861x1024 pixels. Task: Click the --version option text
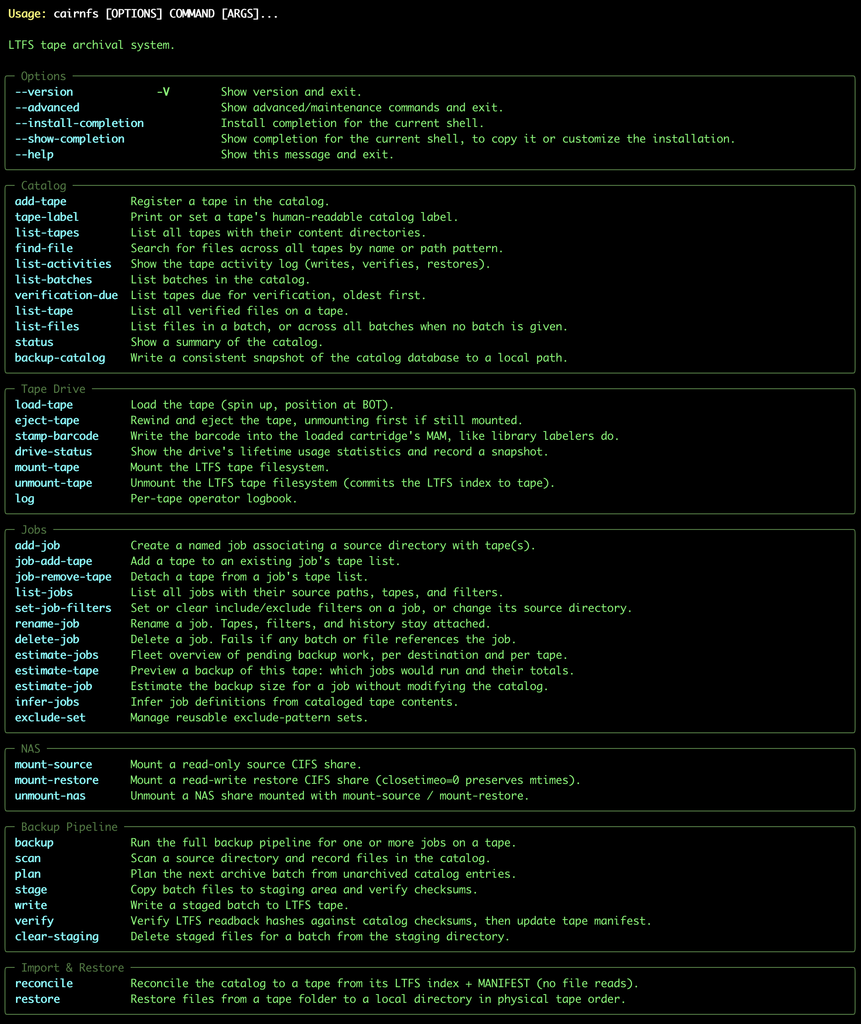coord(44,92)
